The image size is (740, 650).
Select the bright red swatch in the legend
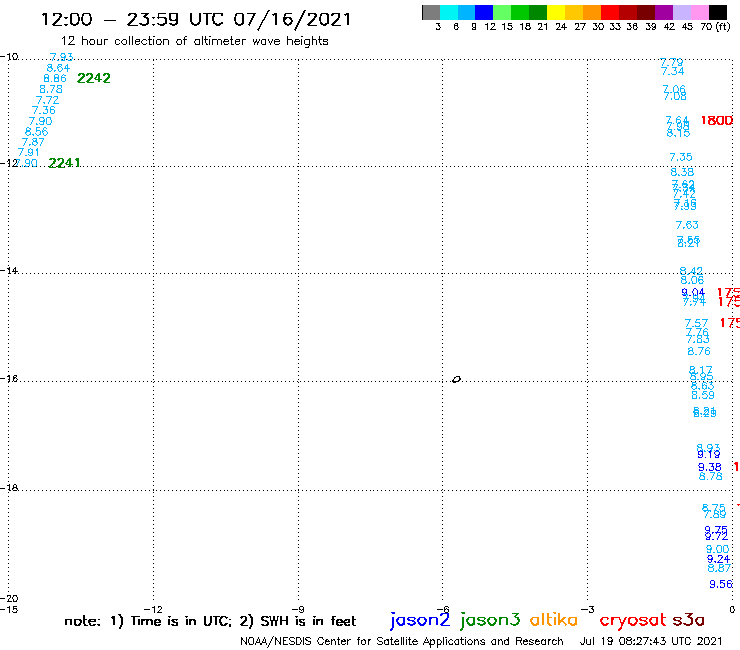tap(610, 12)
